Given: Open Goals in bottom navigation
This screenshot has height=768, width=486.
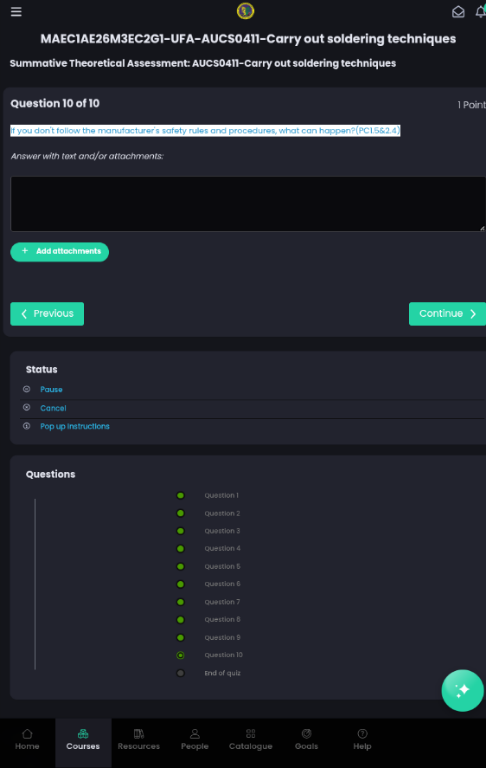Looking at the screenshot, I should tap(306, 740).
